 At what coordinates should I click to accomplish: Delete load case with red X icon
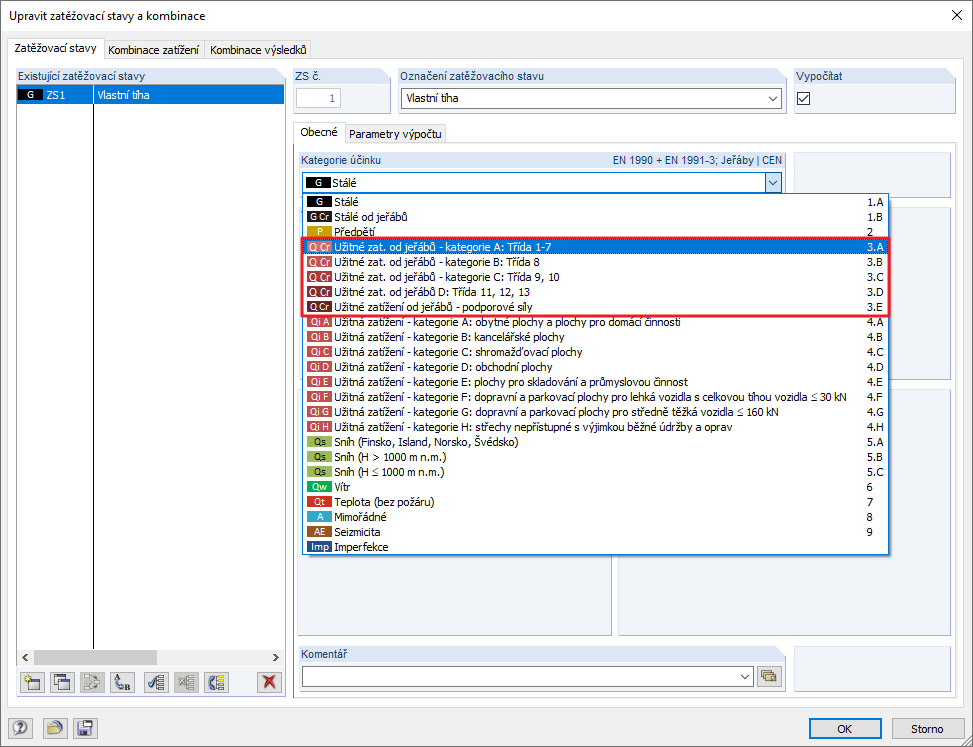tap(269, 682)
